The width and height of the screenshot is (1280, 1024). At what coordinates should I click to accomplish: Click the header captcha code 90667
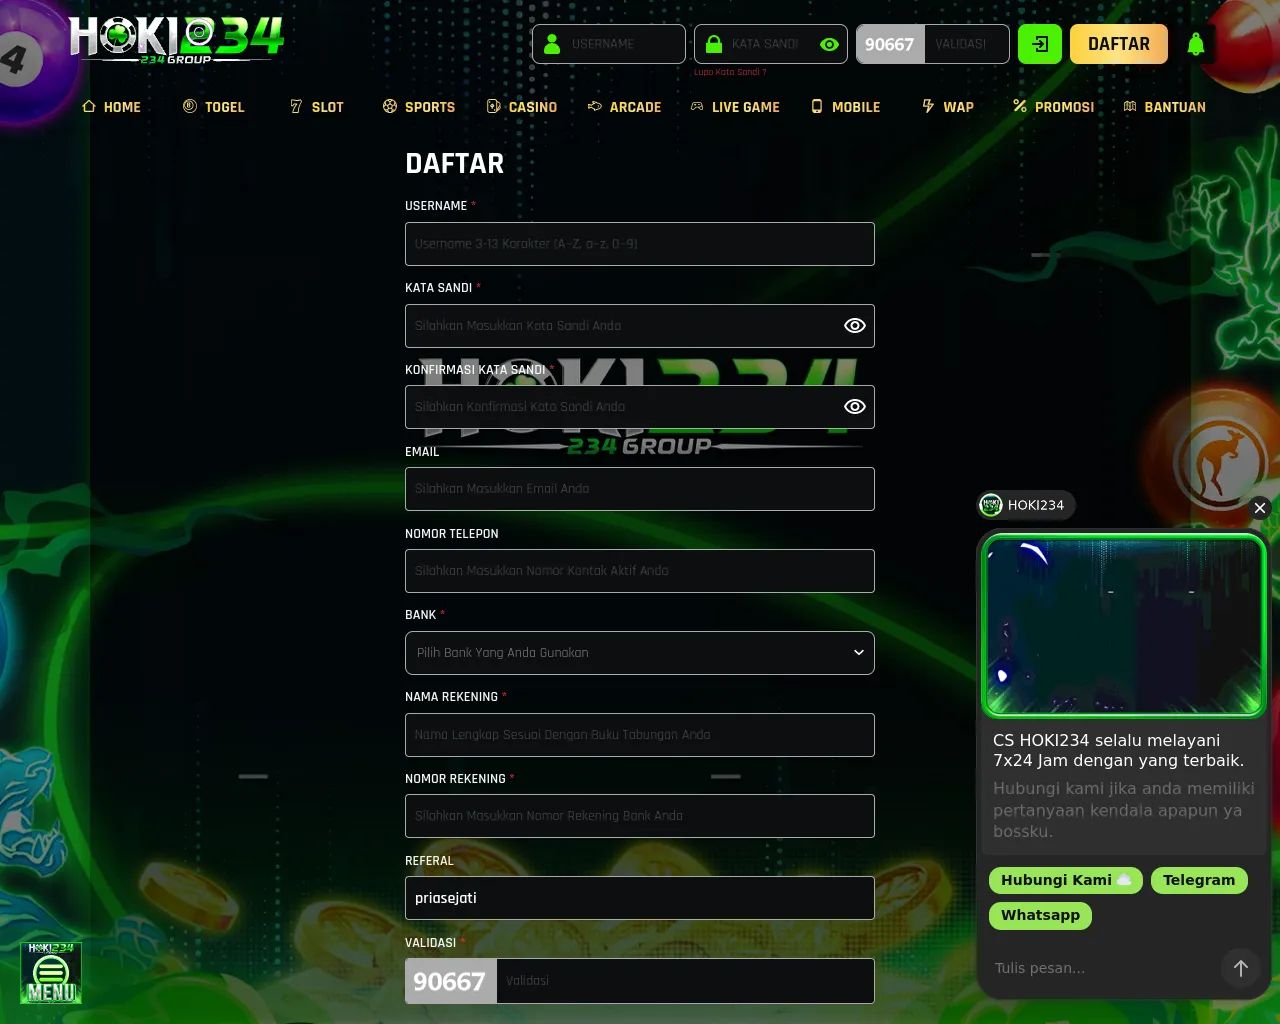point(890,44)
